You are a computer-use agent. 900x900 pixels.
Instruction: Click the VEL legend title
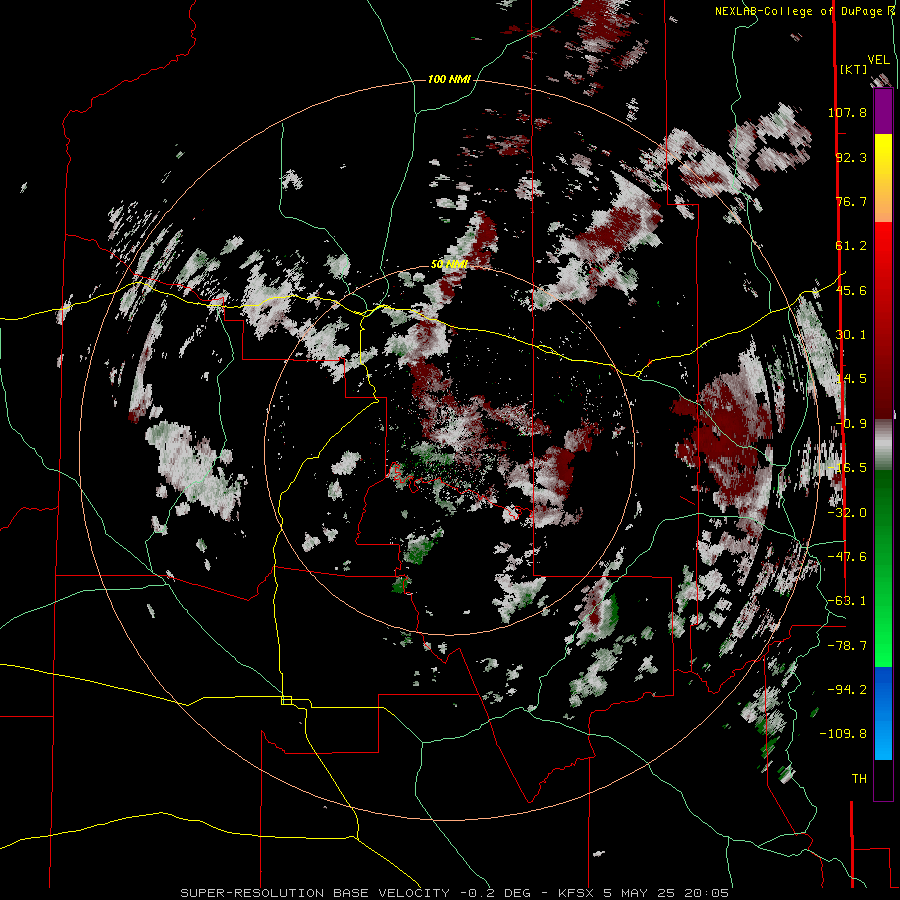click(x=878, y=60)
